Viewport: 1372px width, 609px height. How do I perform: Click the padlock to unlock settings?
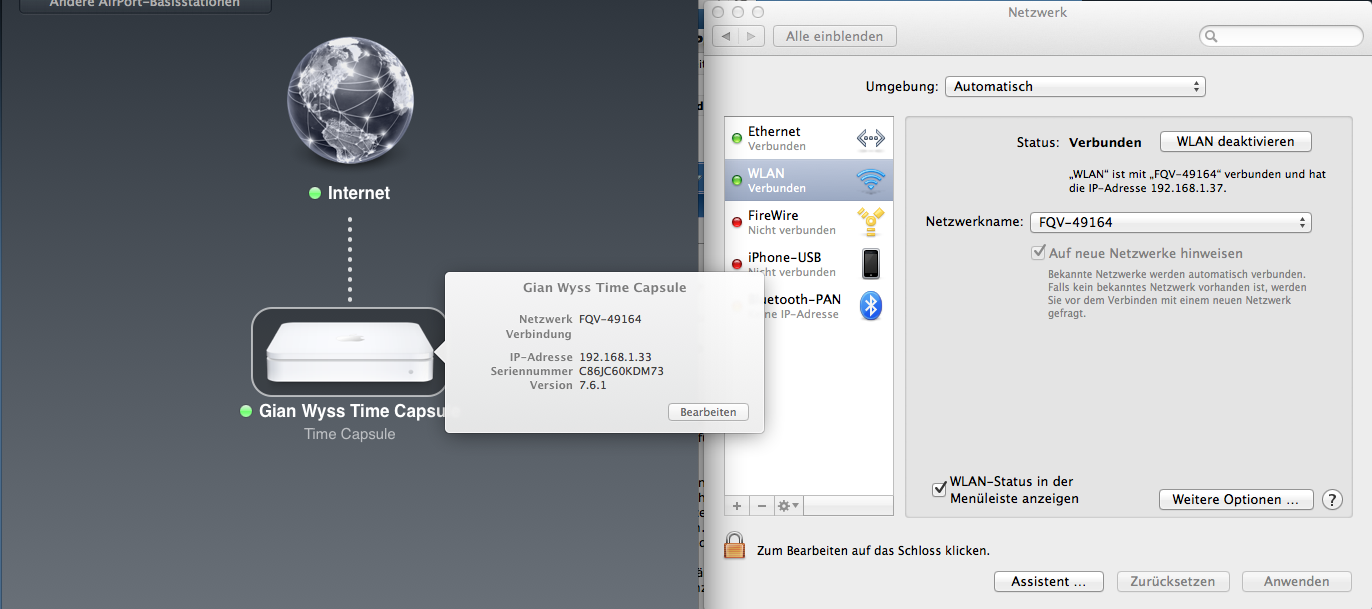coord(735,546)
